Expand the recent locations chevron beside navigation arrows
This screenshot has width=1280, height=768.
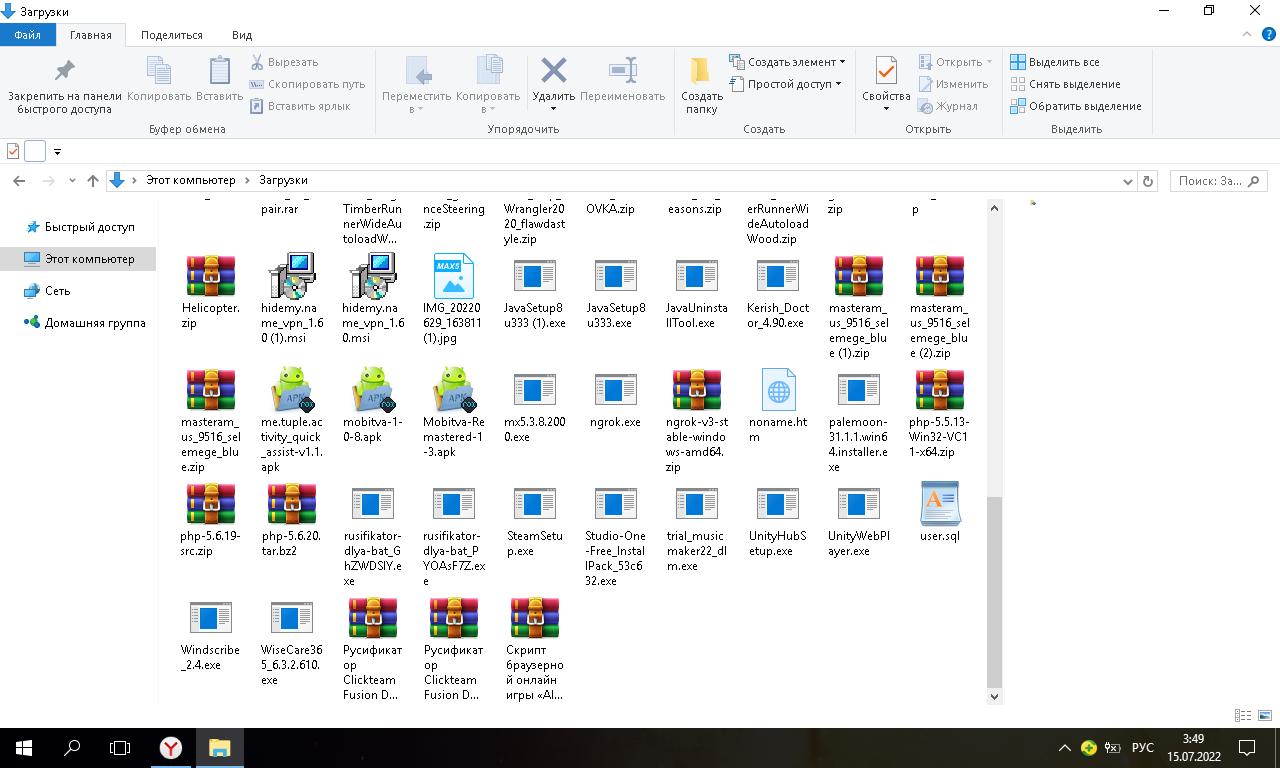pos(72,181)
